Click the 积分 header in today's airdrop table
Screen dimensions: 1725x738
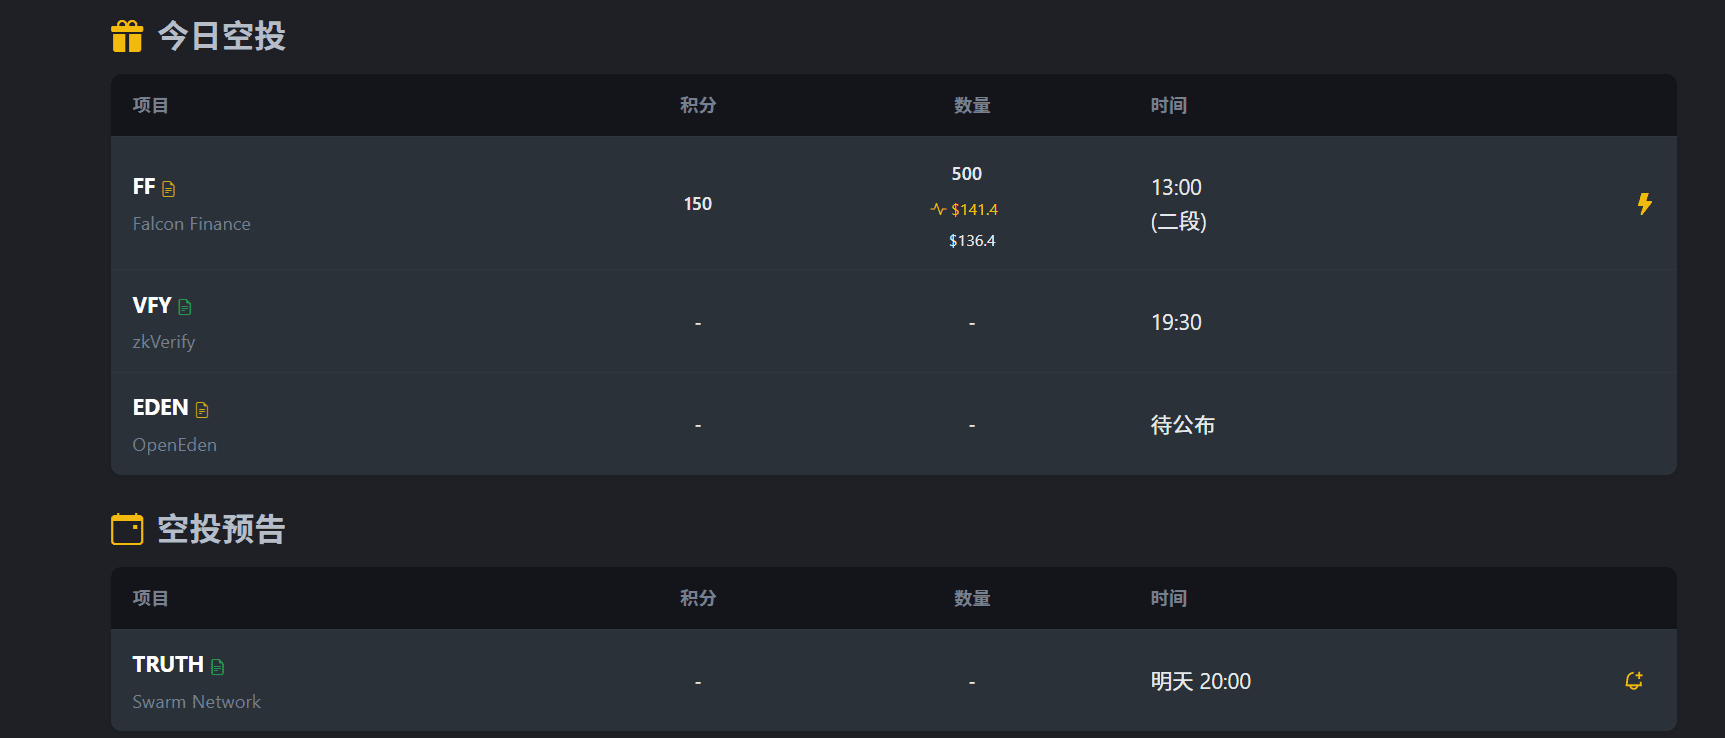click(x=698, y=105)
